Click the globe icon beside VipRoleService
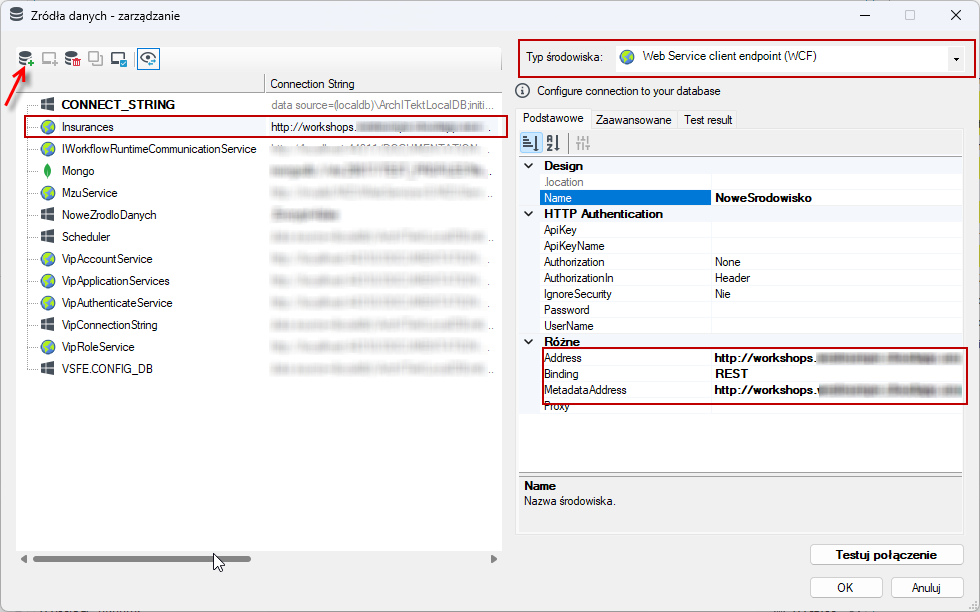The image size is (980, 612). pyautogui.click(x=48, y=346)
